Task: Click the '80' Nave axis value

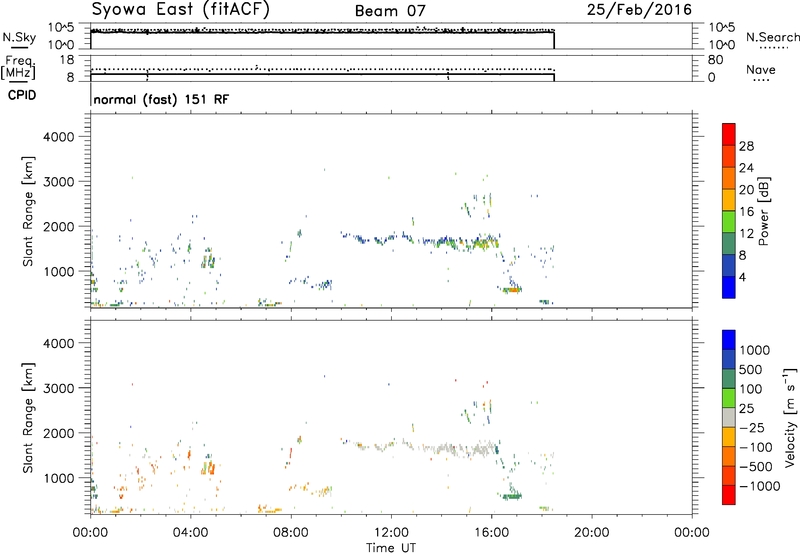Action: tap(716, 60)
